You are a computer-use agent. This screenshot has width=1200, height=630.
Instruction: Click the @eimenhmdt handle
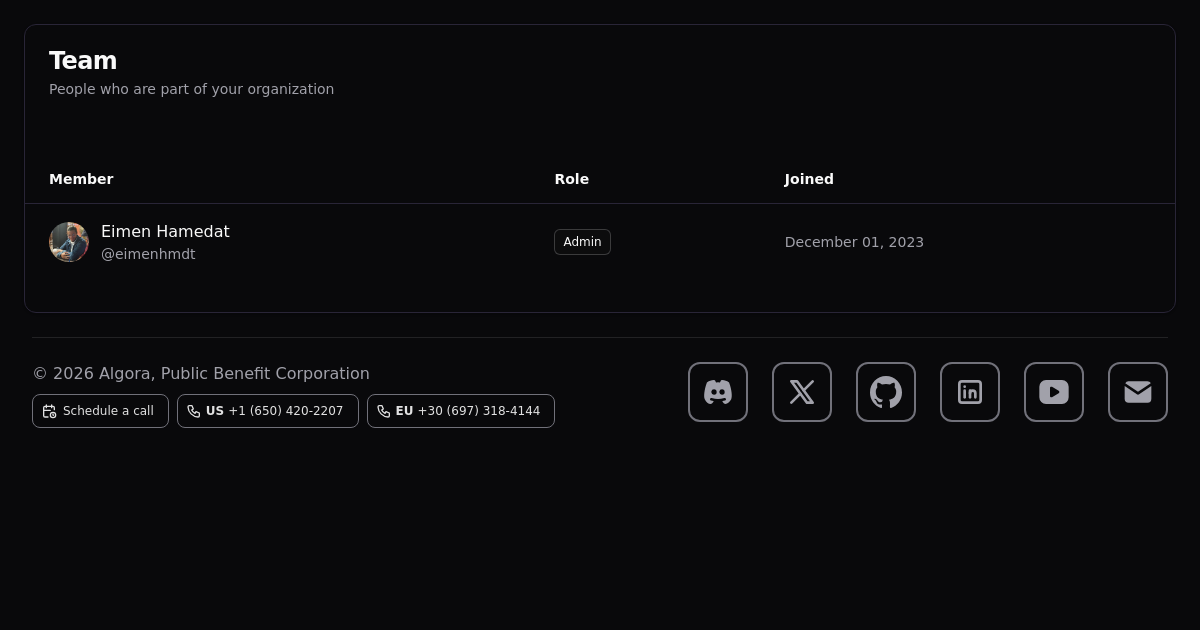pyautogui.click(x=148, y=254)
